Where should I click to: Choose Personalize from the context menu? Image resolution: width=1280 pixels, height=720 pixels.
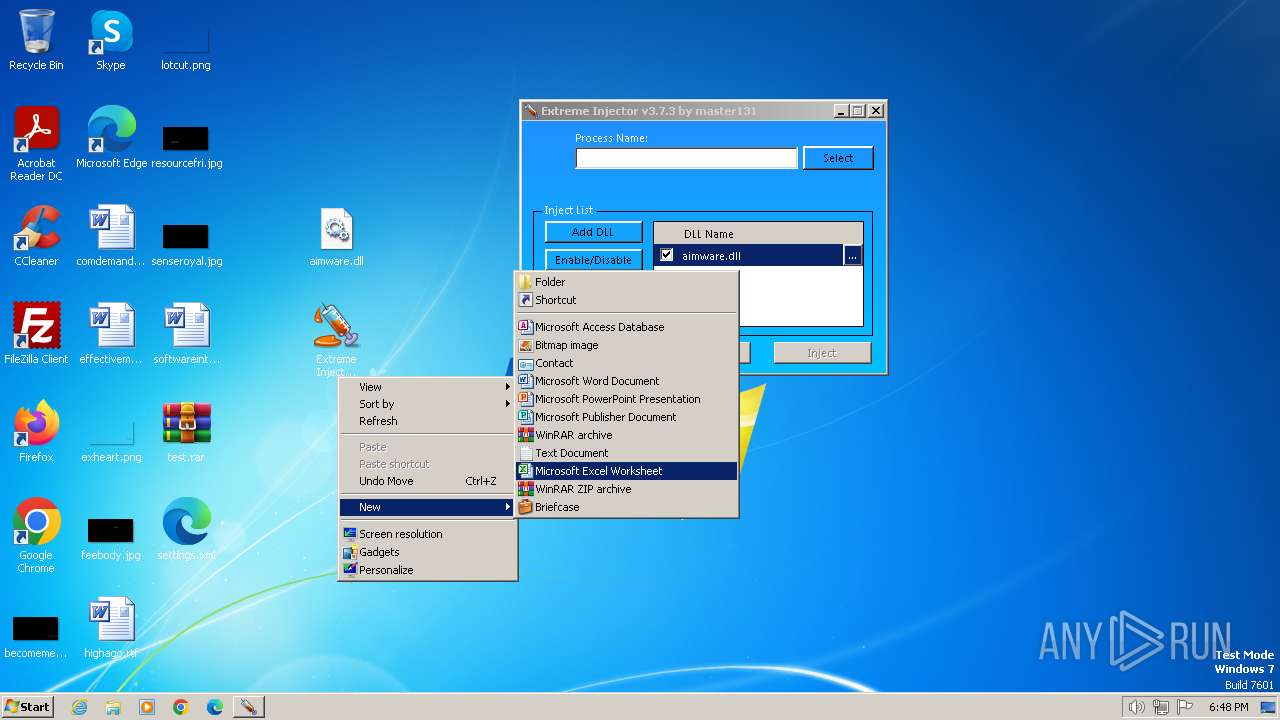pyautogui.click(x=428, y=570)
